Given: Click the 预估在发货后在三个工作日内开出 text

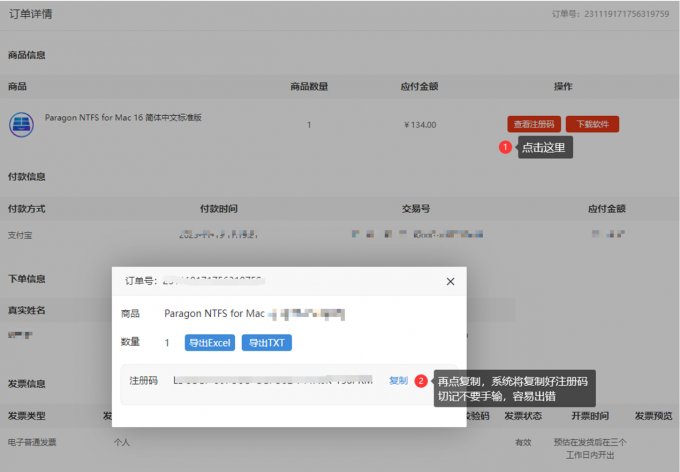Looking at the screenshot, I should click(x=590, y=448).
